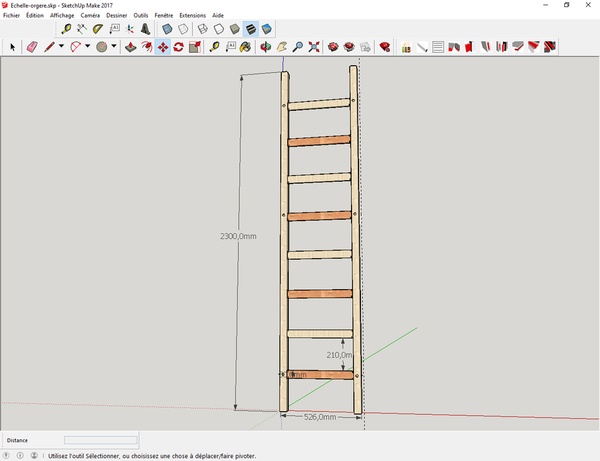The height and width of the screenshot is (461, 600).
Task: Choose the Move tool
Action: coord(162,46)
